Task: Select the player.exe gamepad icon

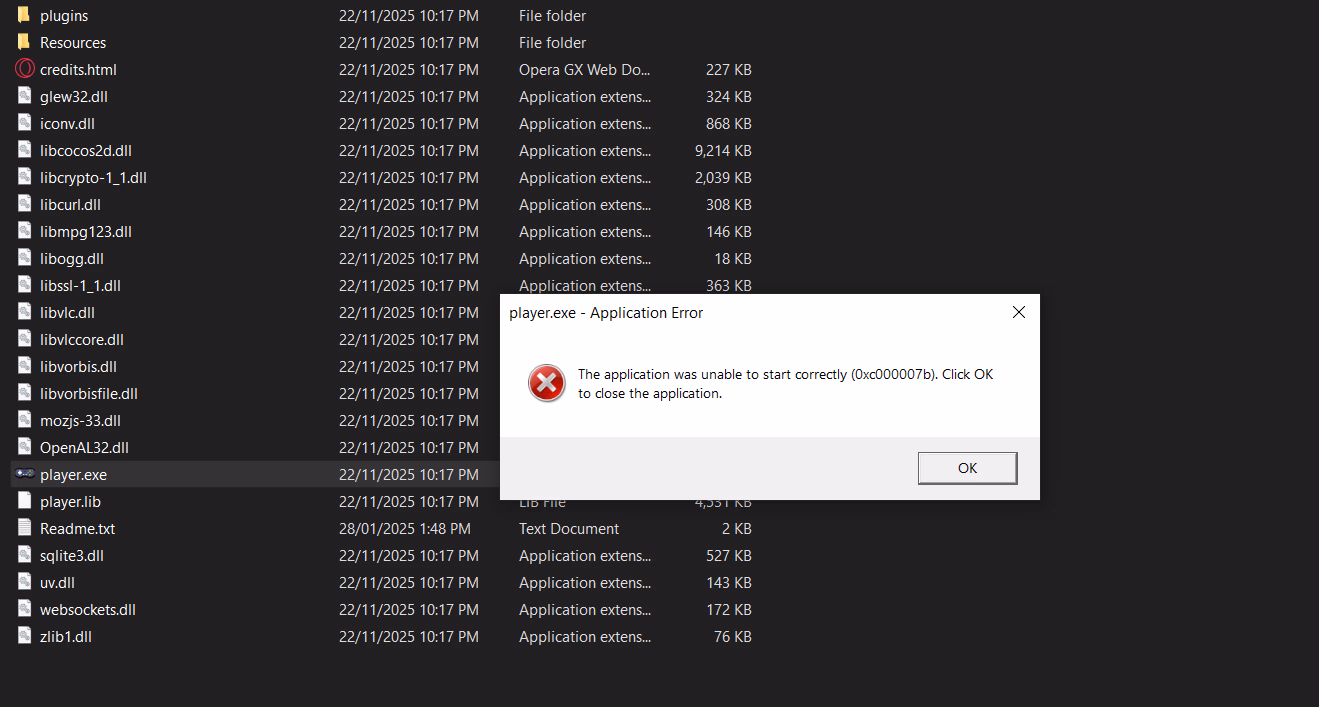Action: pos(25,474)
